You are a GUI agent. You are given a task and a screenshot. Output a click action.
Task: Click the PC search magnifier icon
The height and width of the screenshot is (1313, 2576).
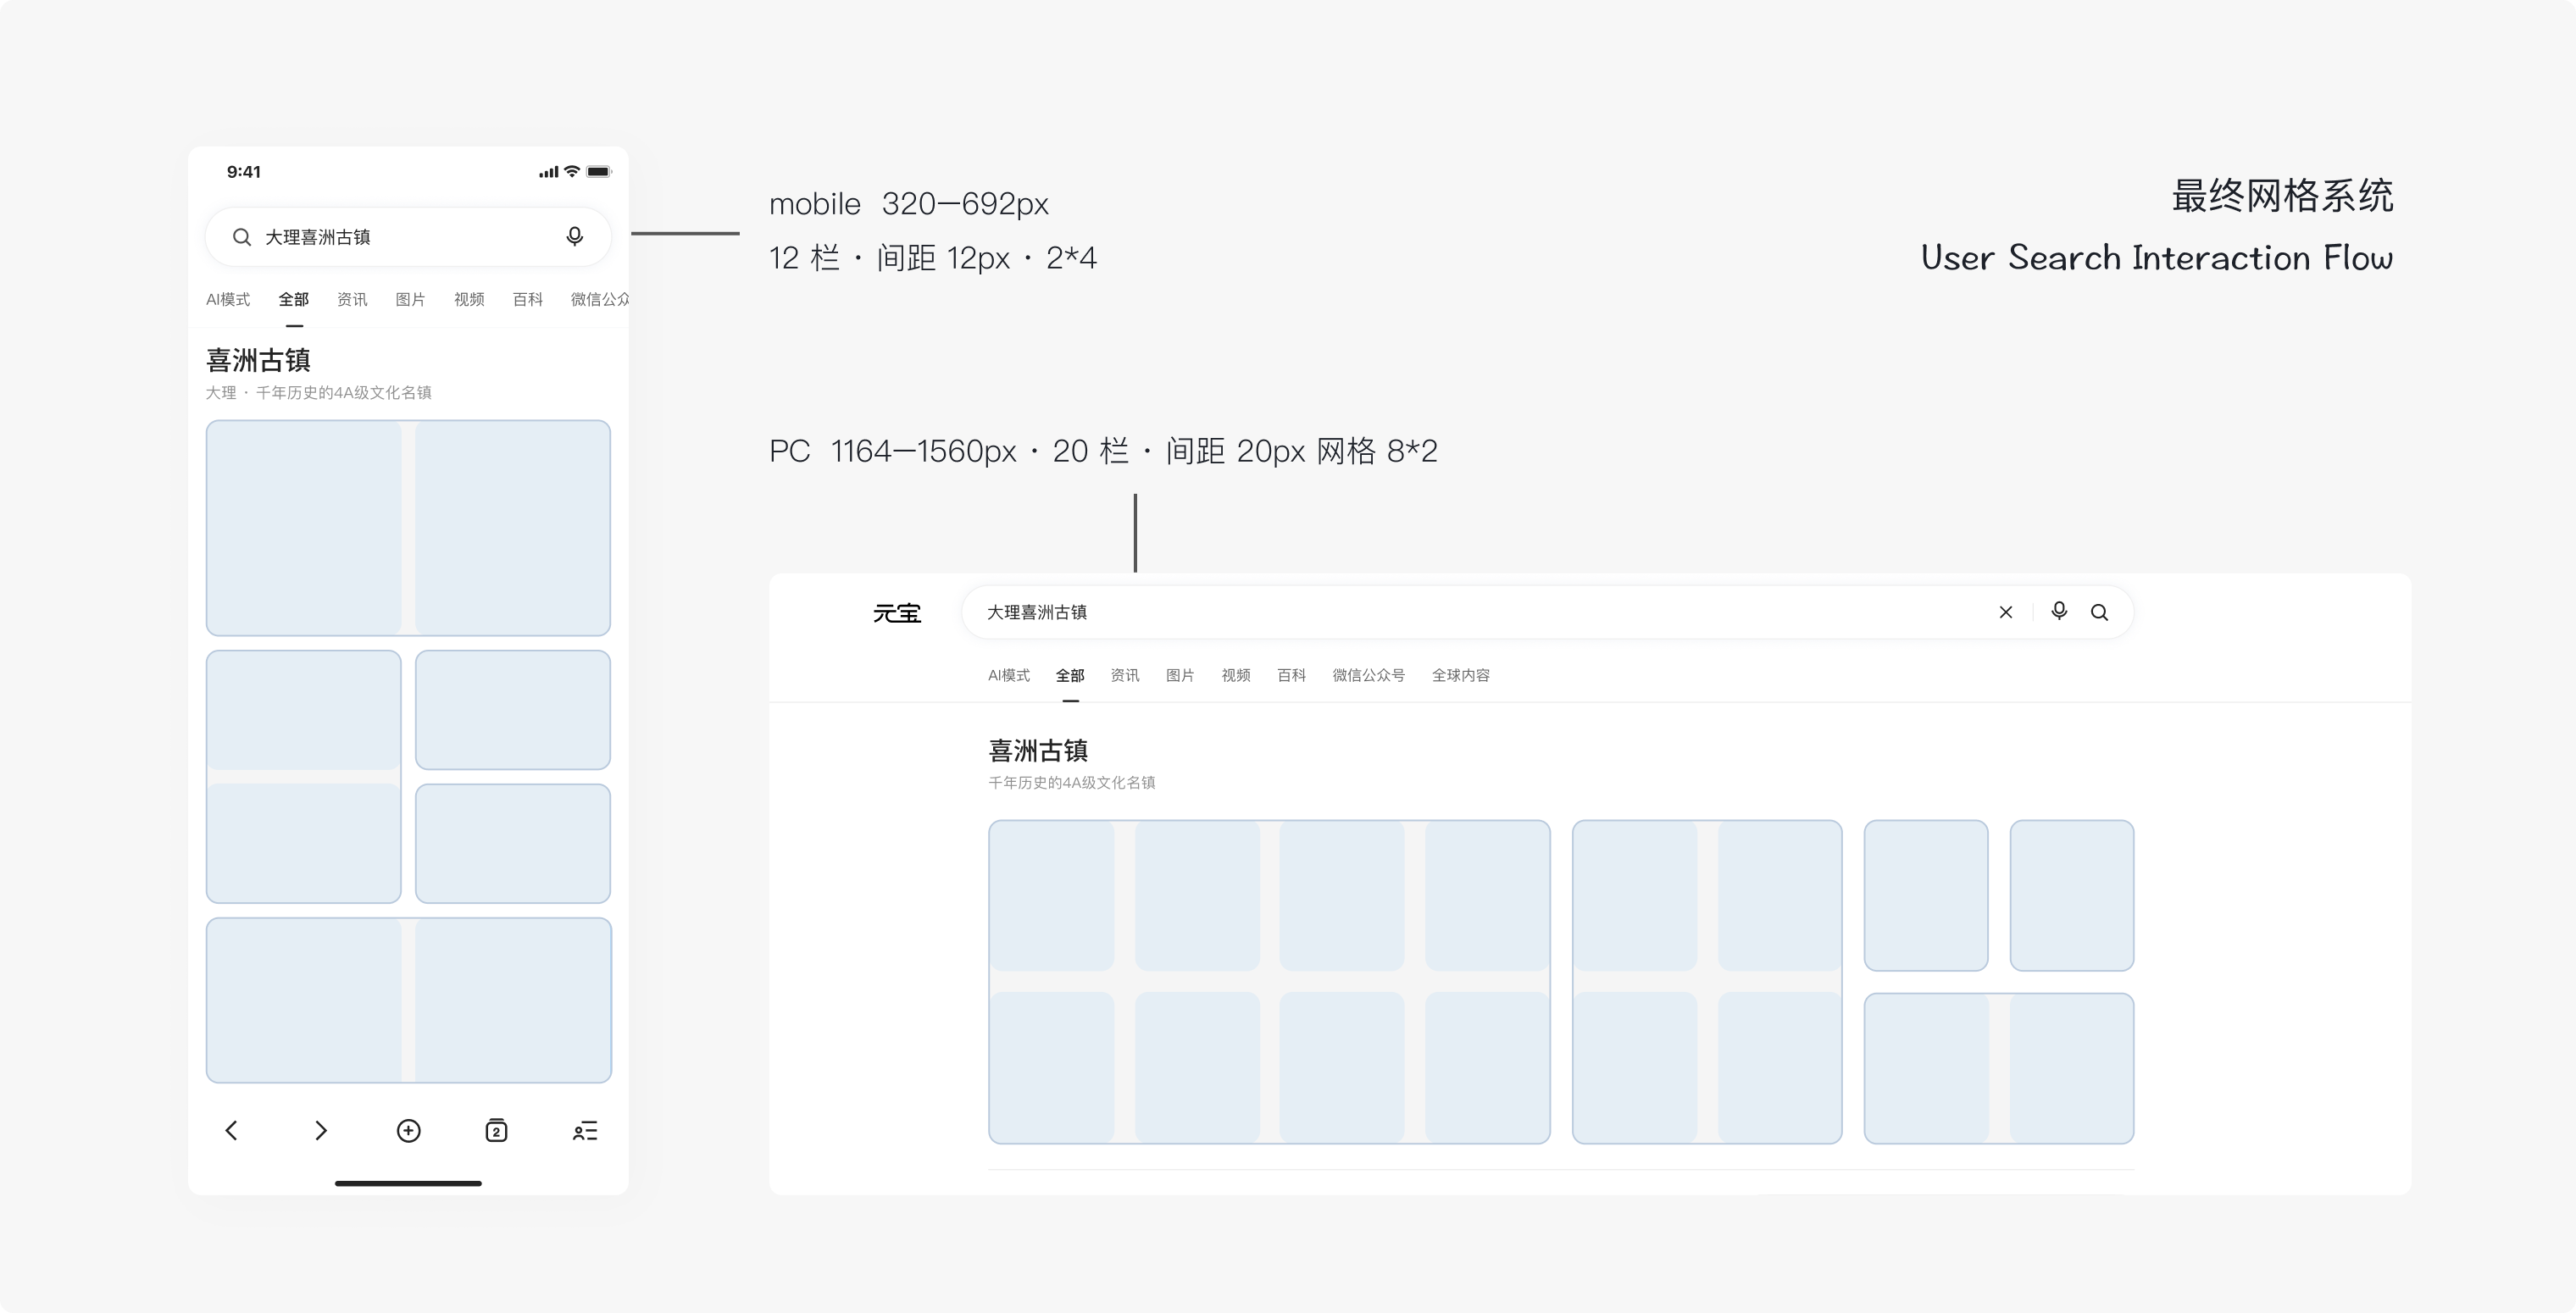click(2099, 612)
